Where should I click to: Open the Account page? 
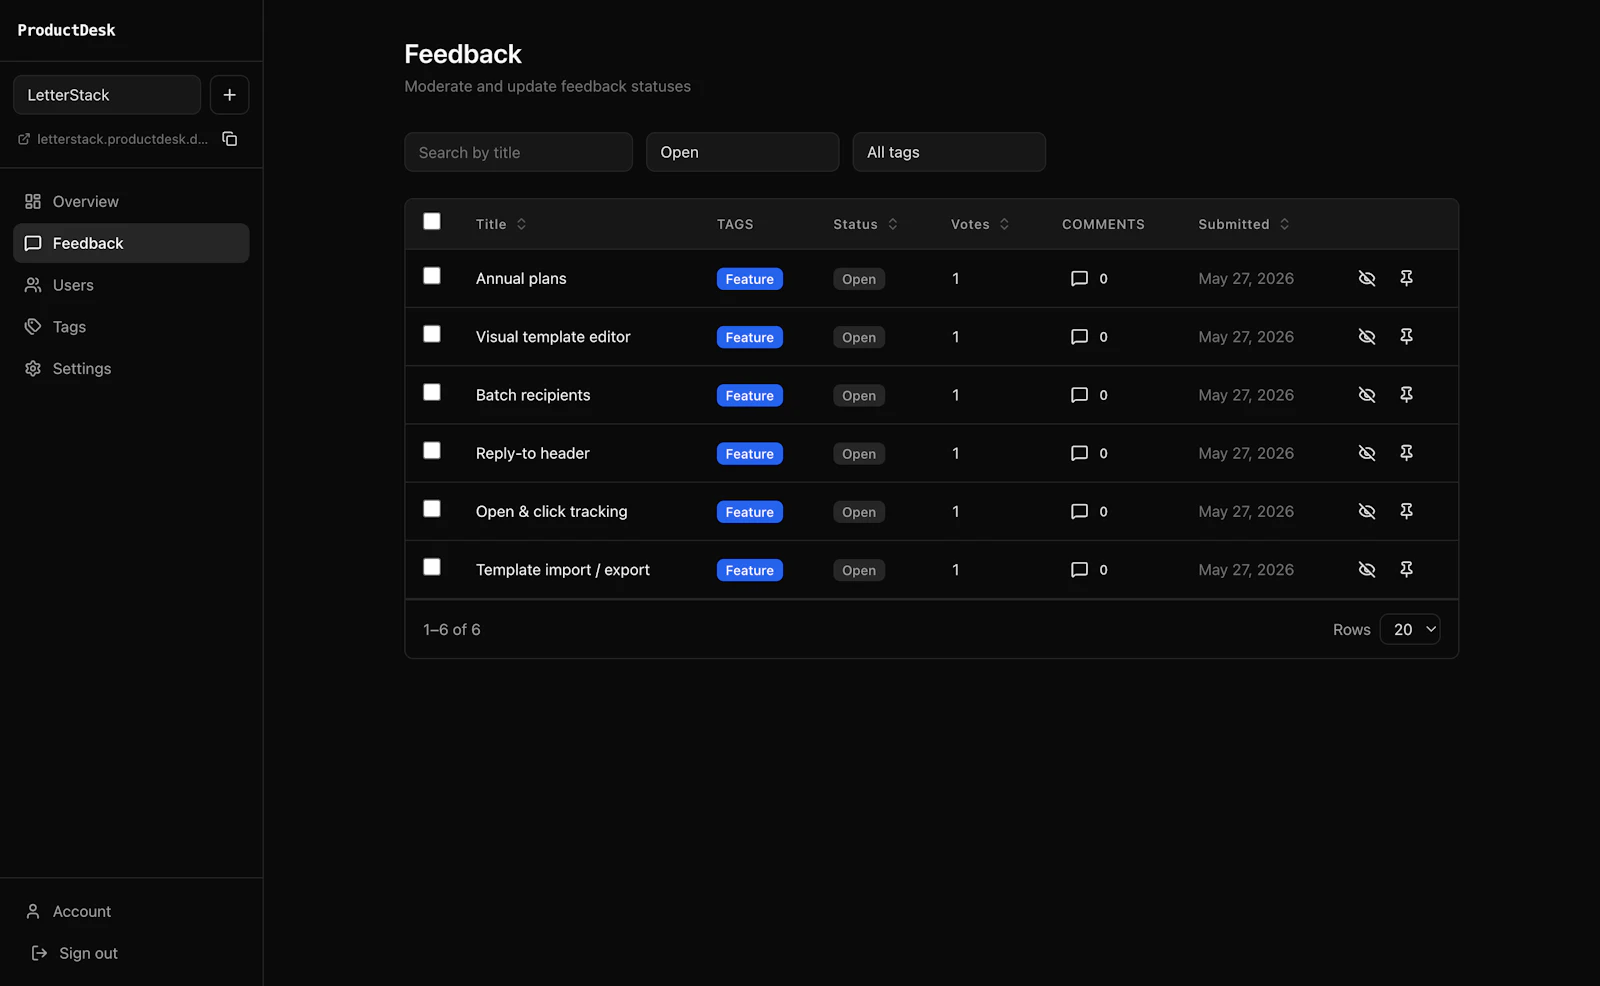[x=131, y=912]
